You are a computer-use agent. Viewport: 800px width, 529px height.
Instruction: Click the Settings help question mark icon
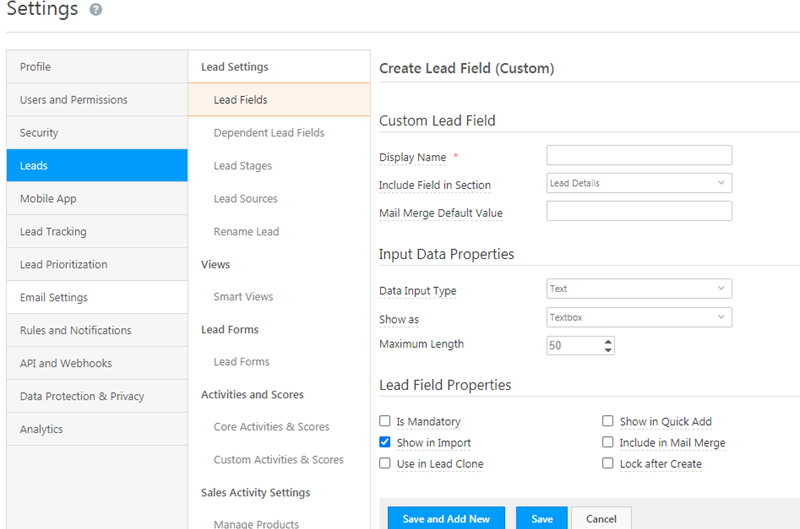96,10
